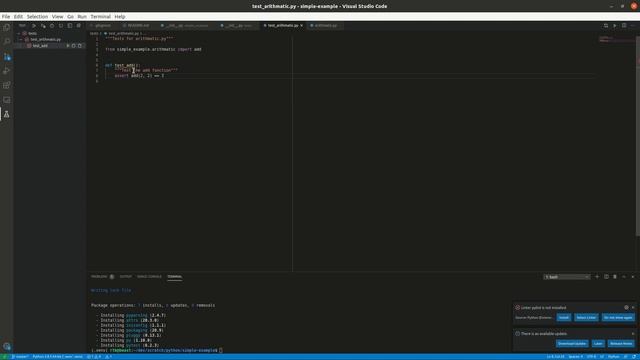Add a new terminal with plus icon

(597, 277)
